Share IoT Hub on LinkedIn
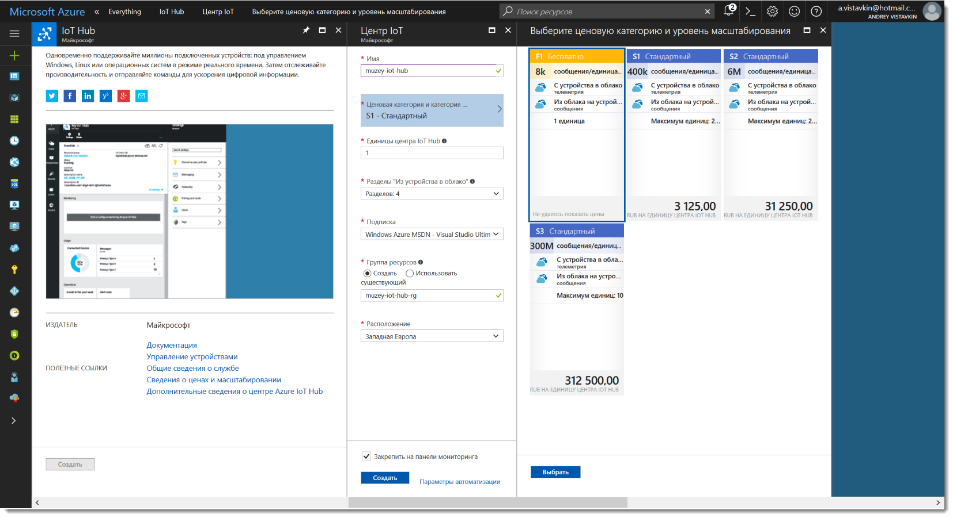 [x=88, y=96]
